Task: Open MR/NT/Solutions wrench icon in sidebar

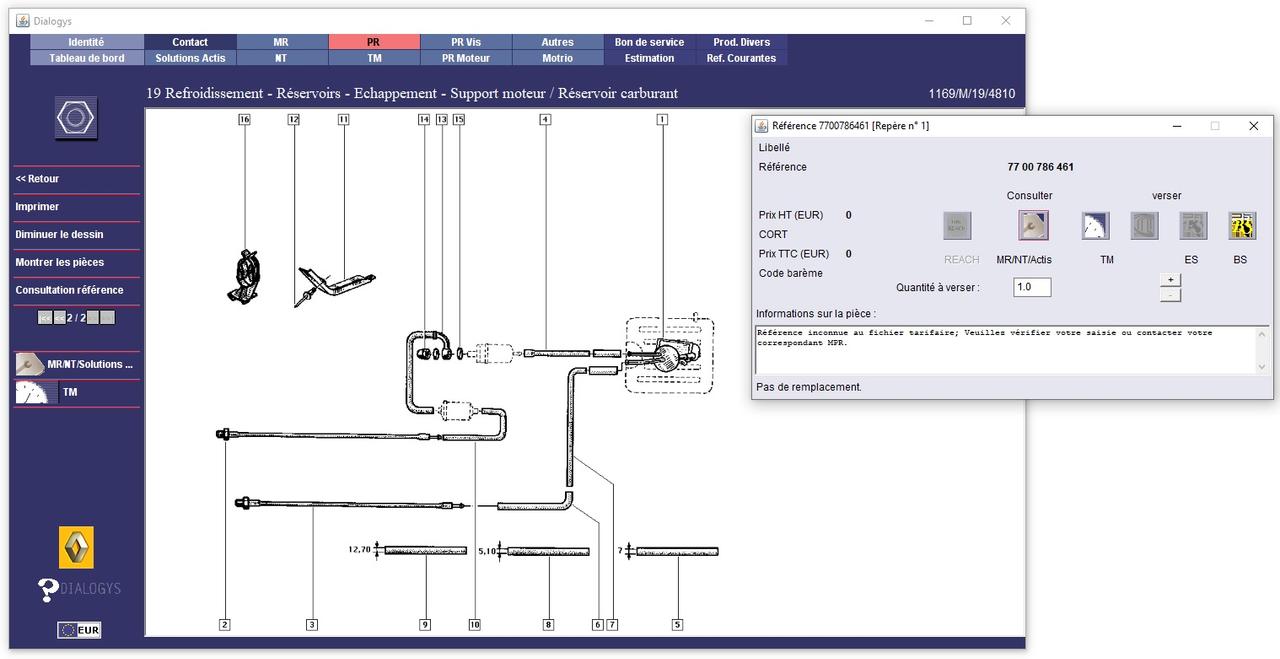Action: click(29, 364)
